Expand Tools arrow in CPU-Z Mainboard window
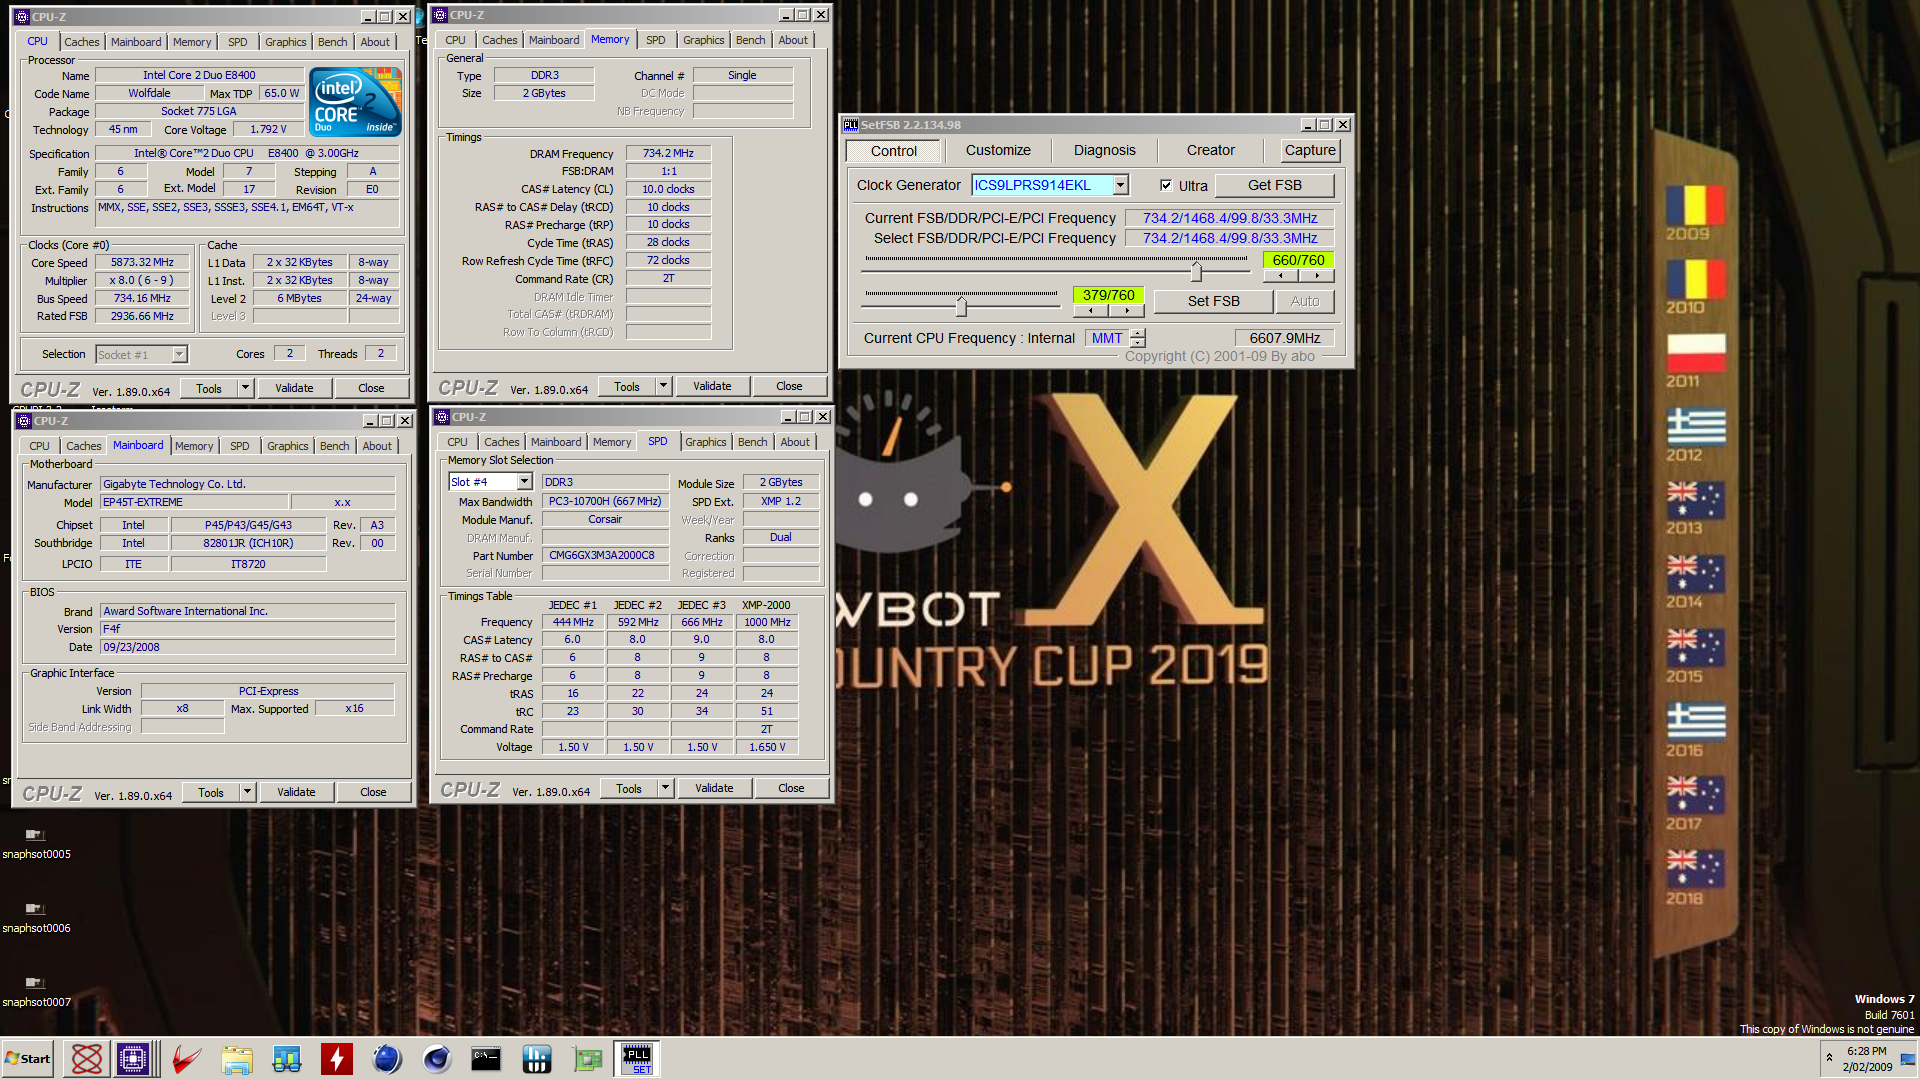The image size is (1920, 1080). 247,792
